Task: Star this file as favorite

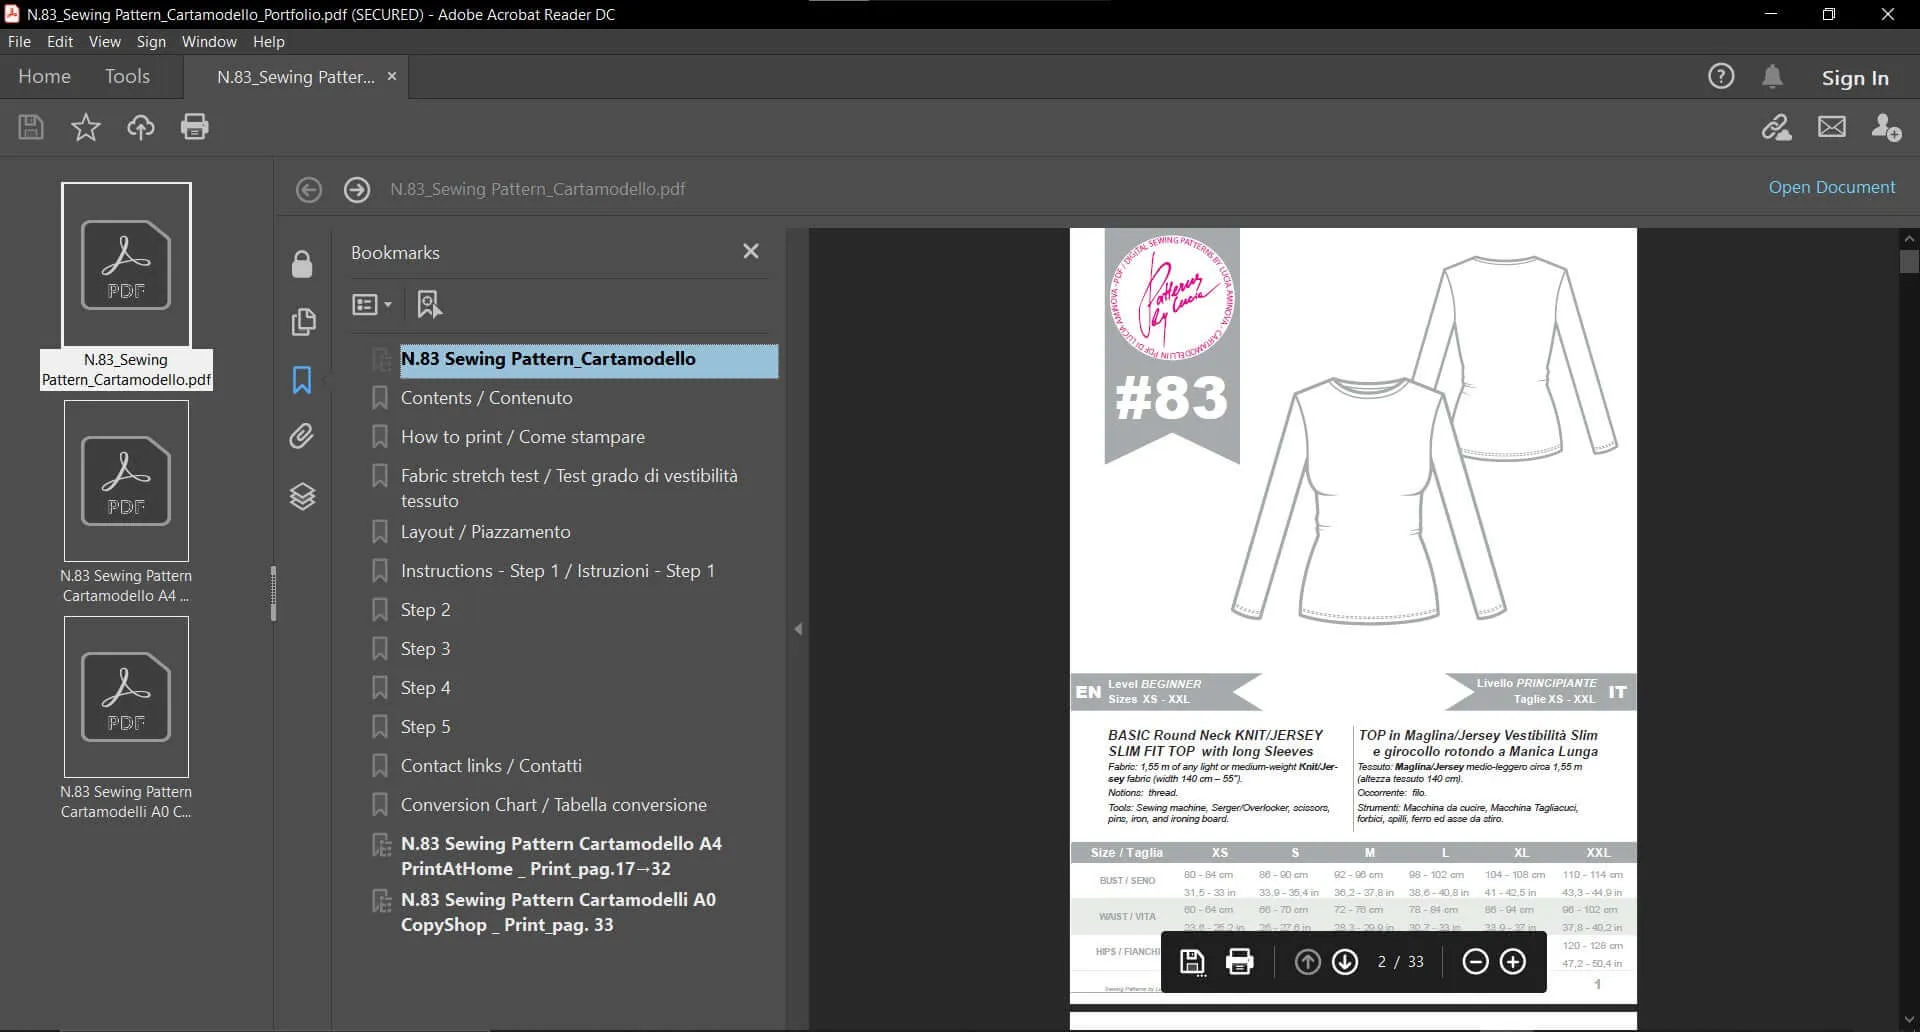Action: click(86, 127)
